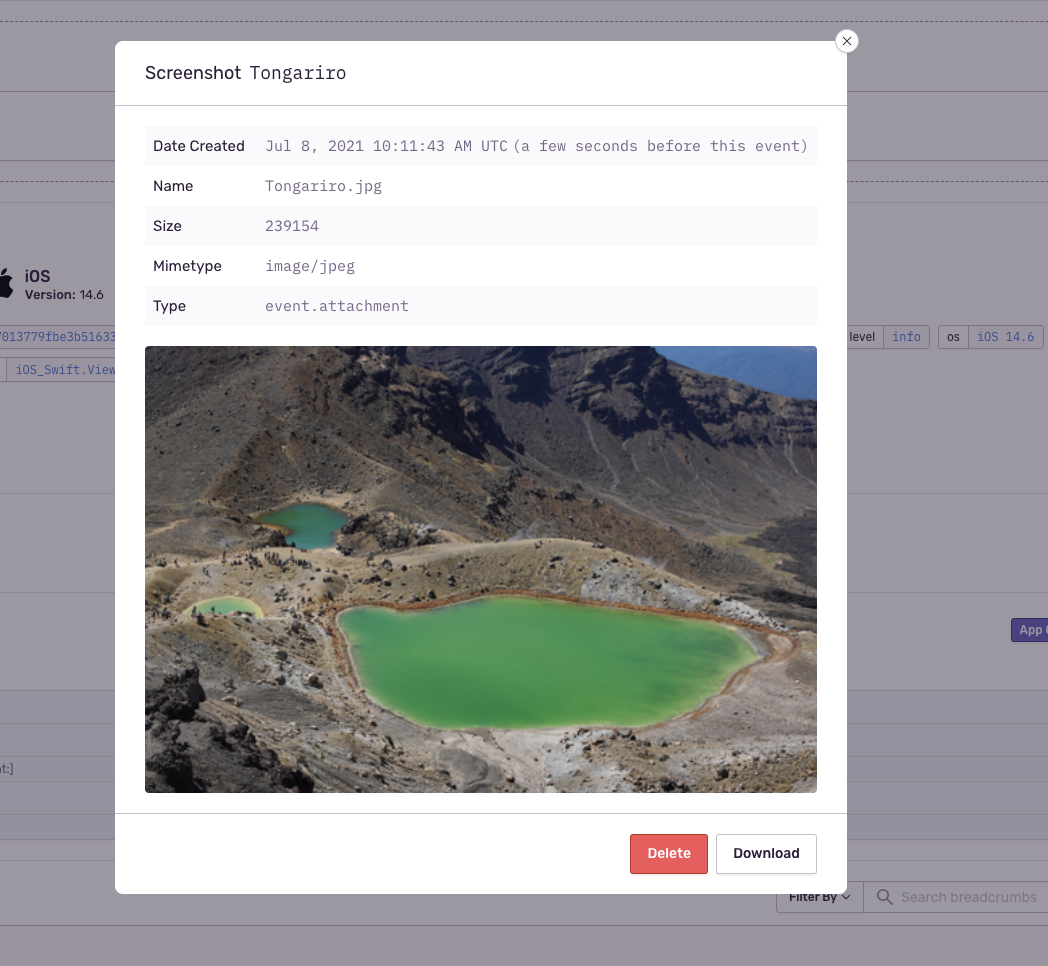Filter by iOS 14.6 tag value
The image size is (1048, 966).
point(1005,337)
